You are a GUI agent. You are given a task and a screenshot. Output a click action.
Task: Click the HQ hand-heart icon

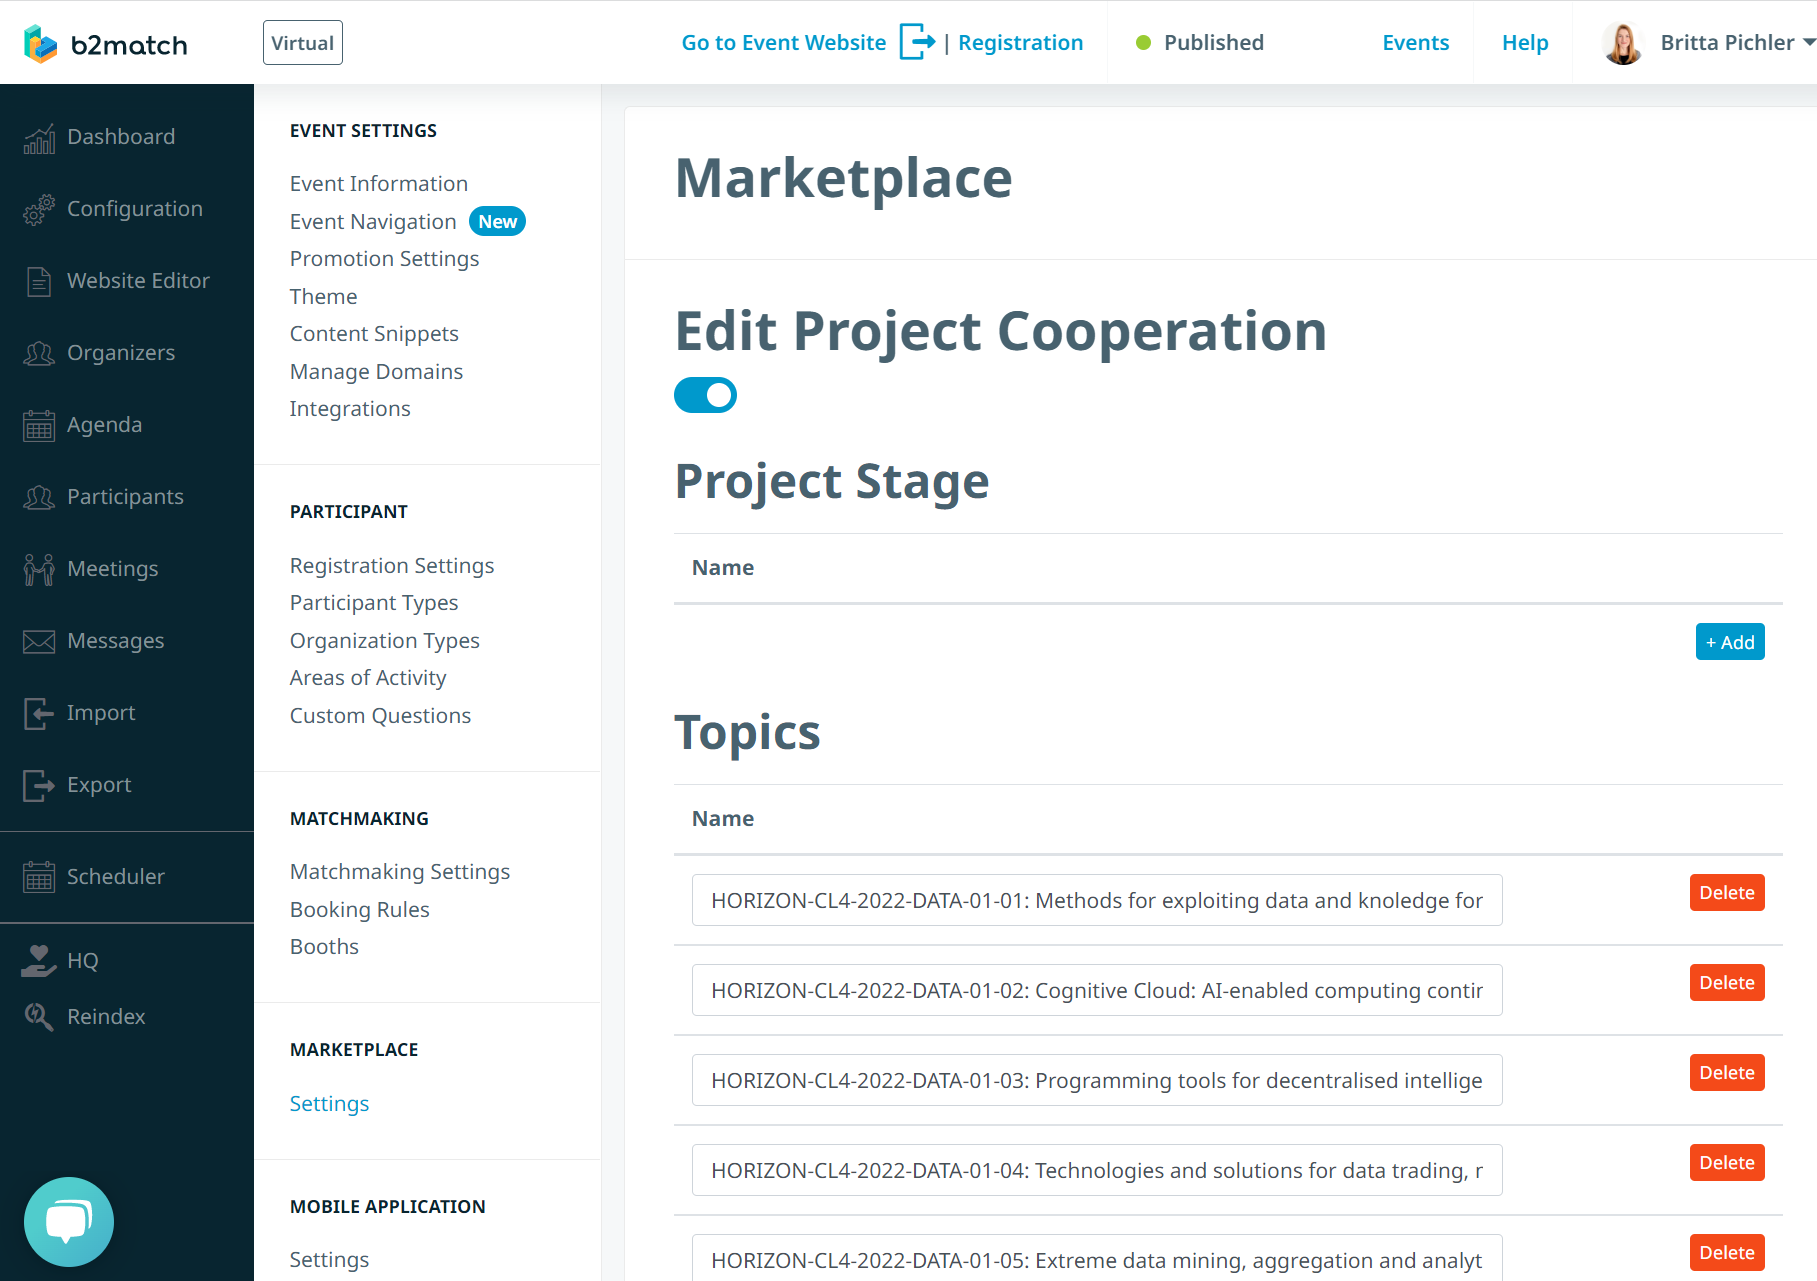[39, 961]
